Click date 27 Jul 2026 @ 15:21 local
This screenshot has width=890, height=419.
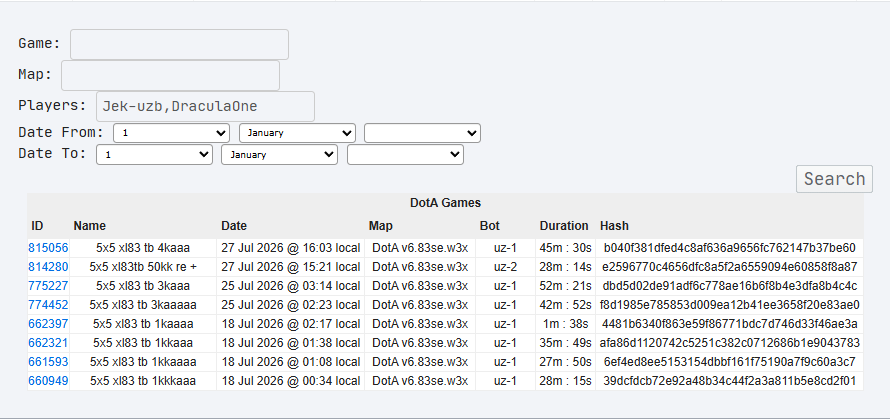pyautogui.click(x=291, y=267)
